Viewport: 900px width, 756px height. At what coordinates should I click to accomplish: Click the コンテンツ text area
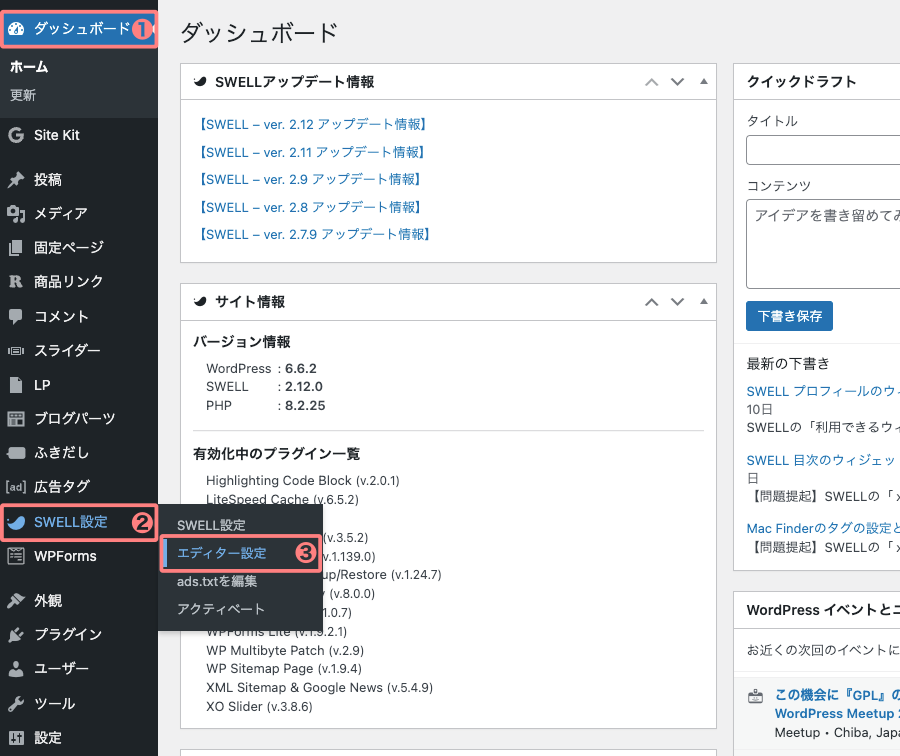(823, 244)
